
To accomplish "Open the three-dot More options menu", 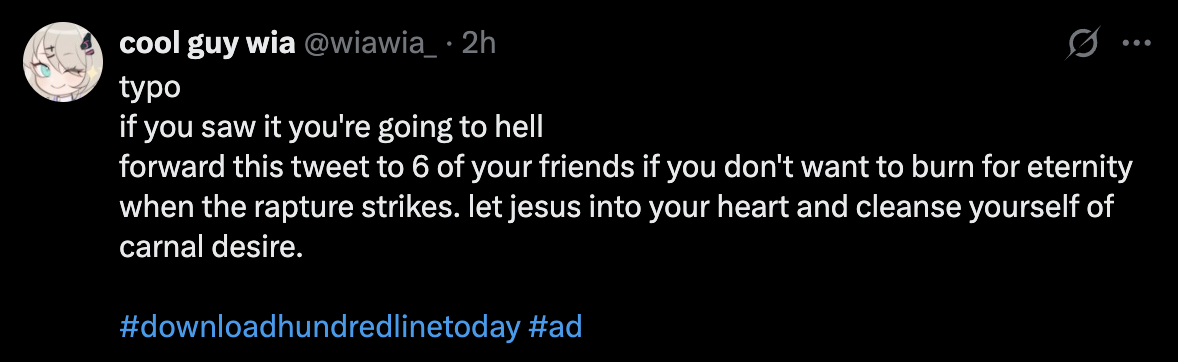I will click(x=1137, y=44).
